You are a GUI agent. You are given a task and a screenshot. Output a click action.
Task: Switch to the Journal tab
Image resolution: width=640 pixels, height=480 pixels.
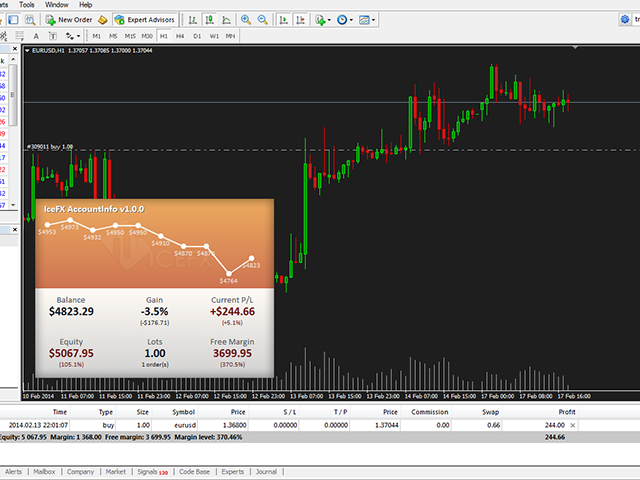266,472
